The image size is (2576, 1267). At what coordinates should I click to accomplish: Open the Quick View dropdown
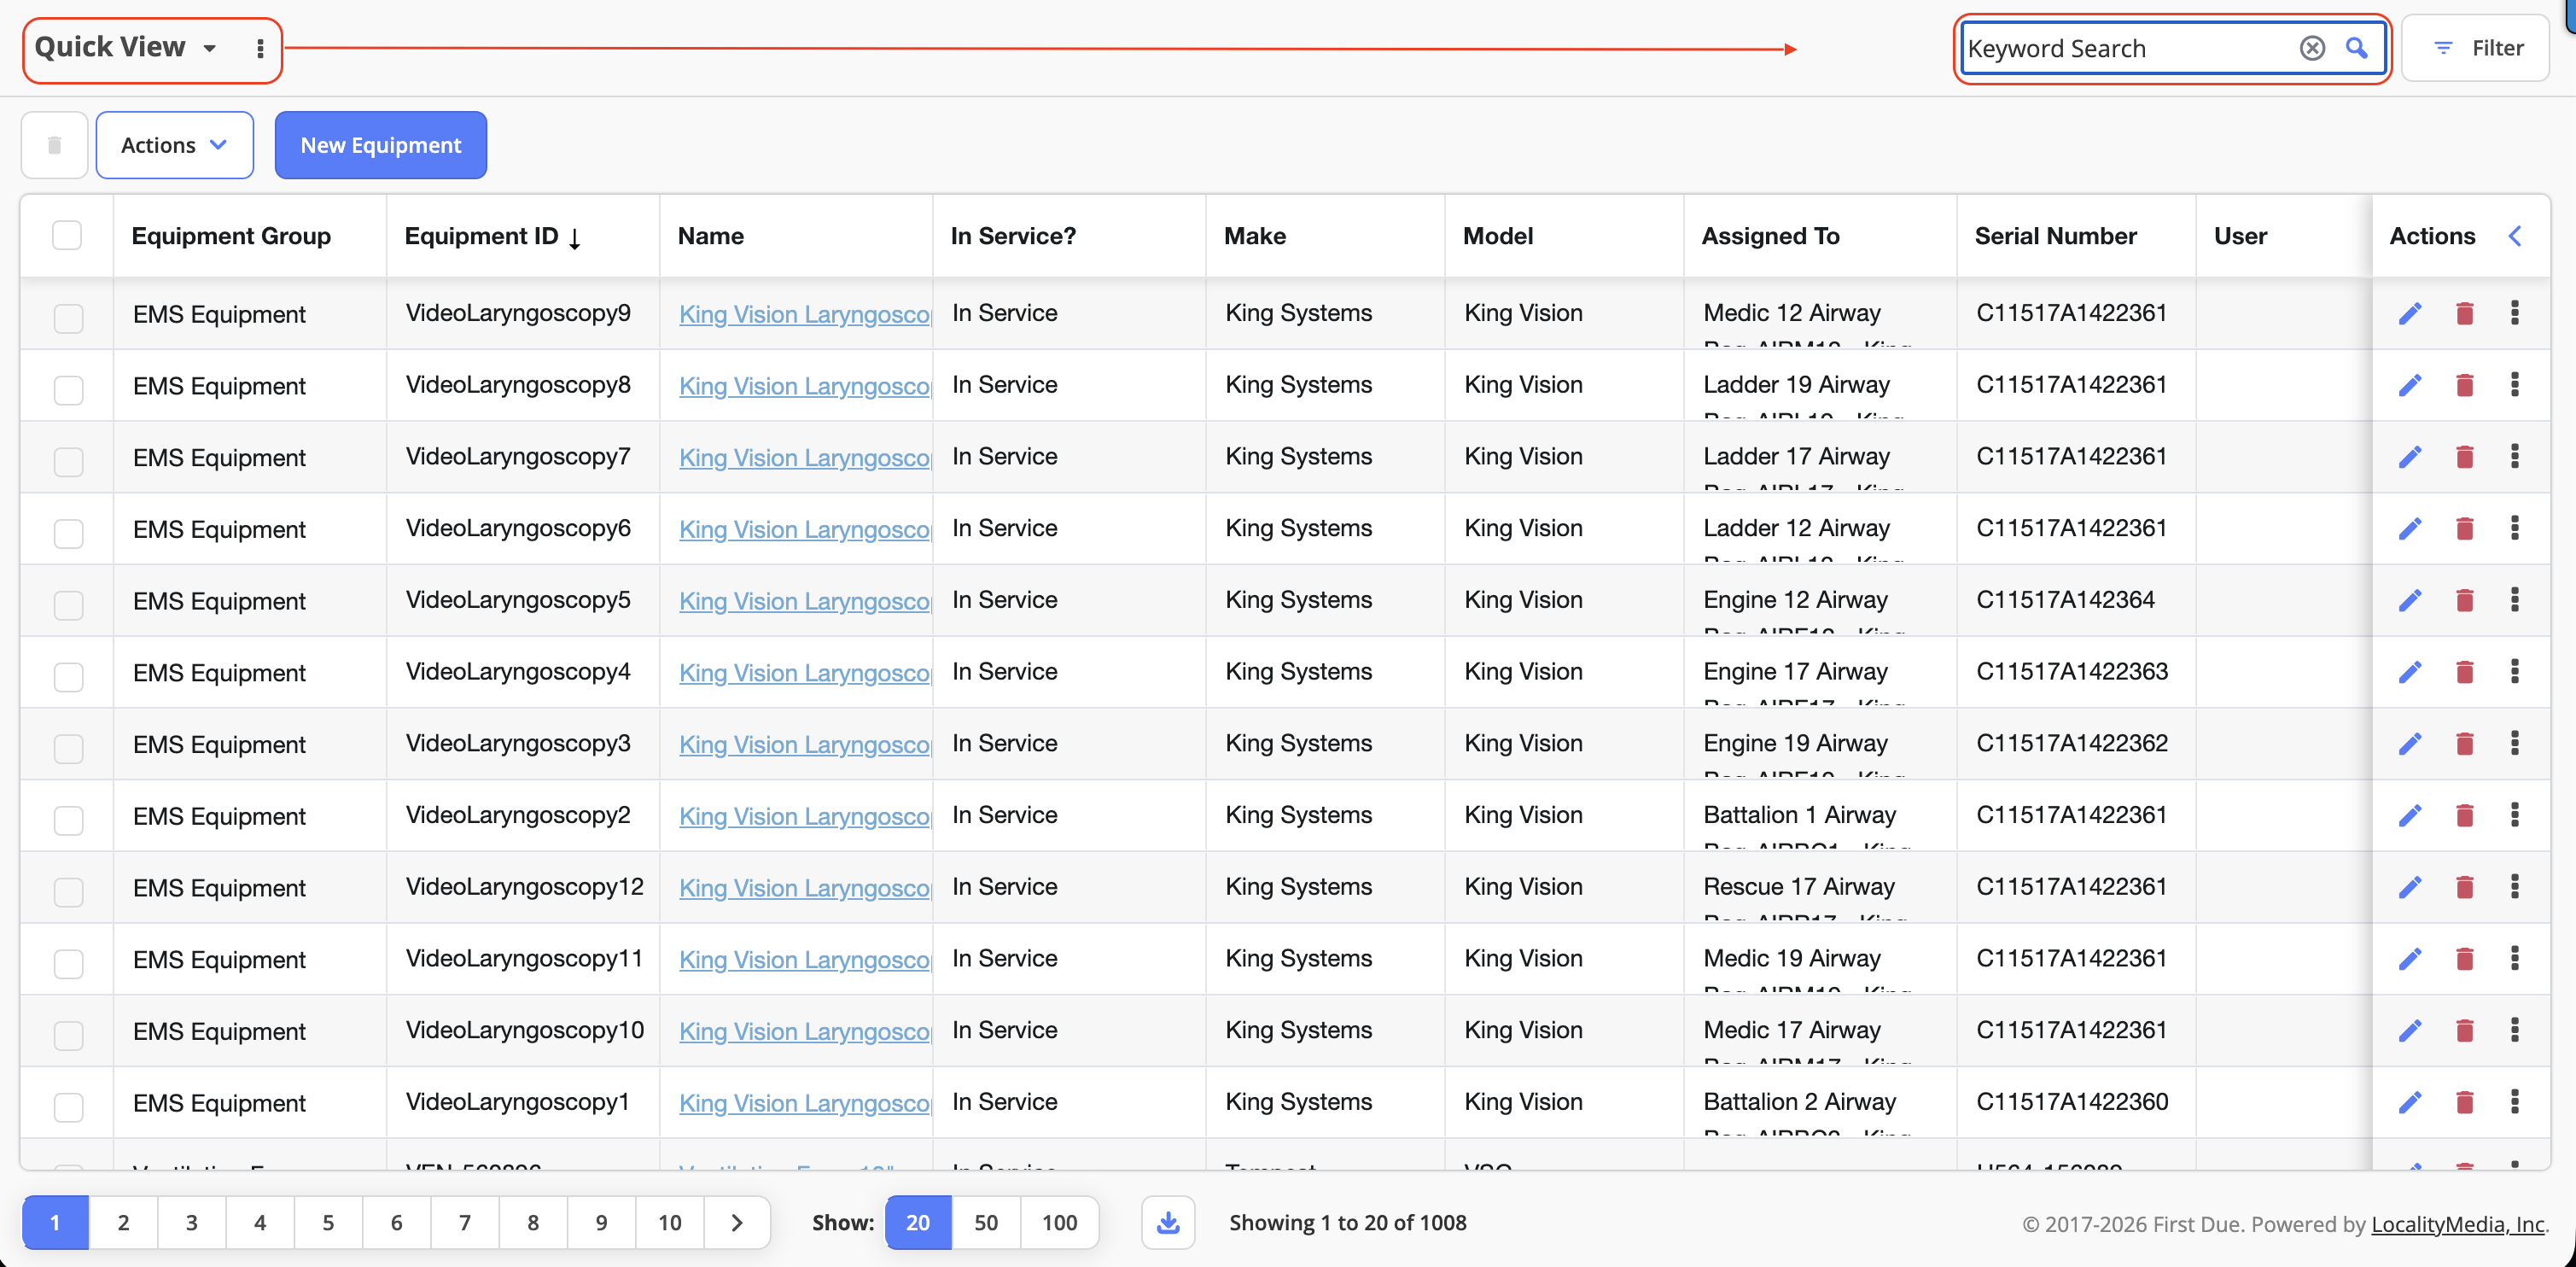click(x=125, y=47)
